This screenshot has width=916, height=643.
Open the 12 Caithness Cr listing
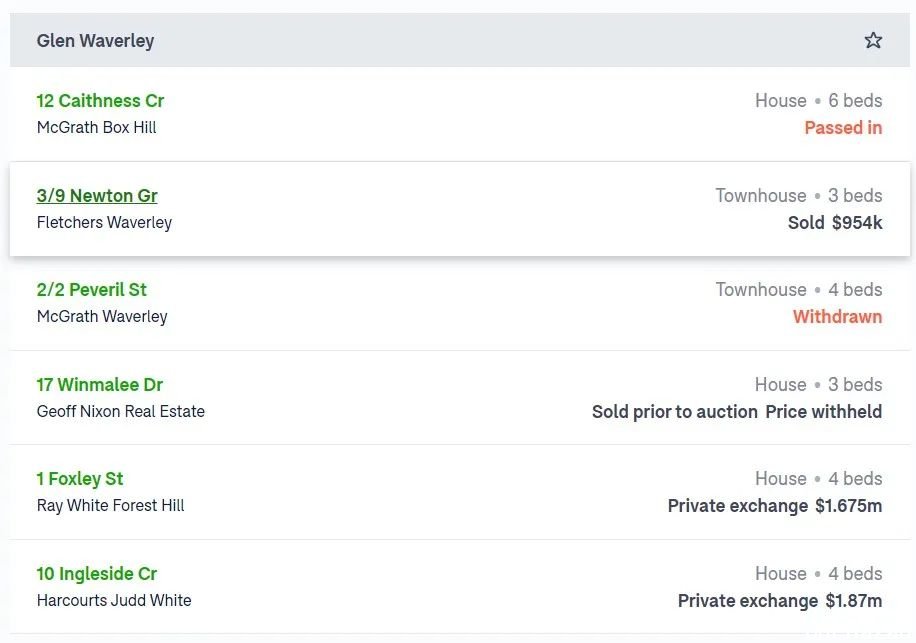click(x=100, y=100)
